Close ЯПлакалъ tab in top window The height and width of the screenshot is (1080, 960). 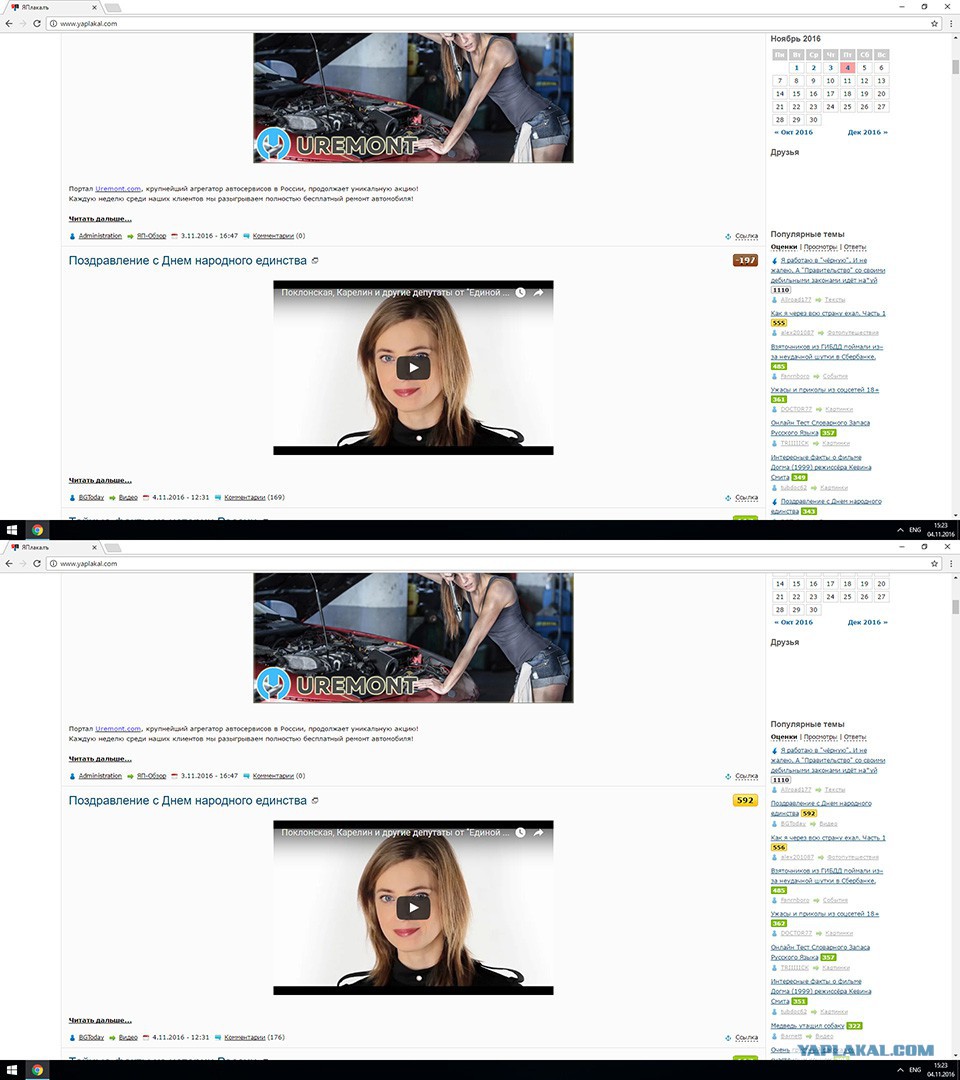coord(94,7)
